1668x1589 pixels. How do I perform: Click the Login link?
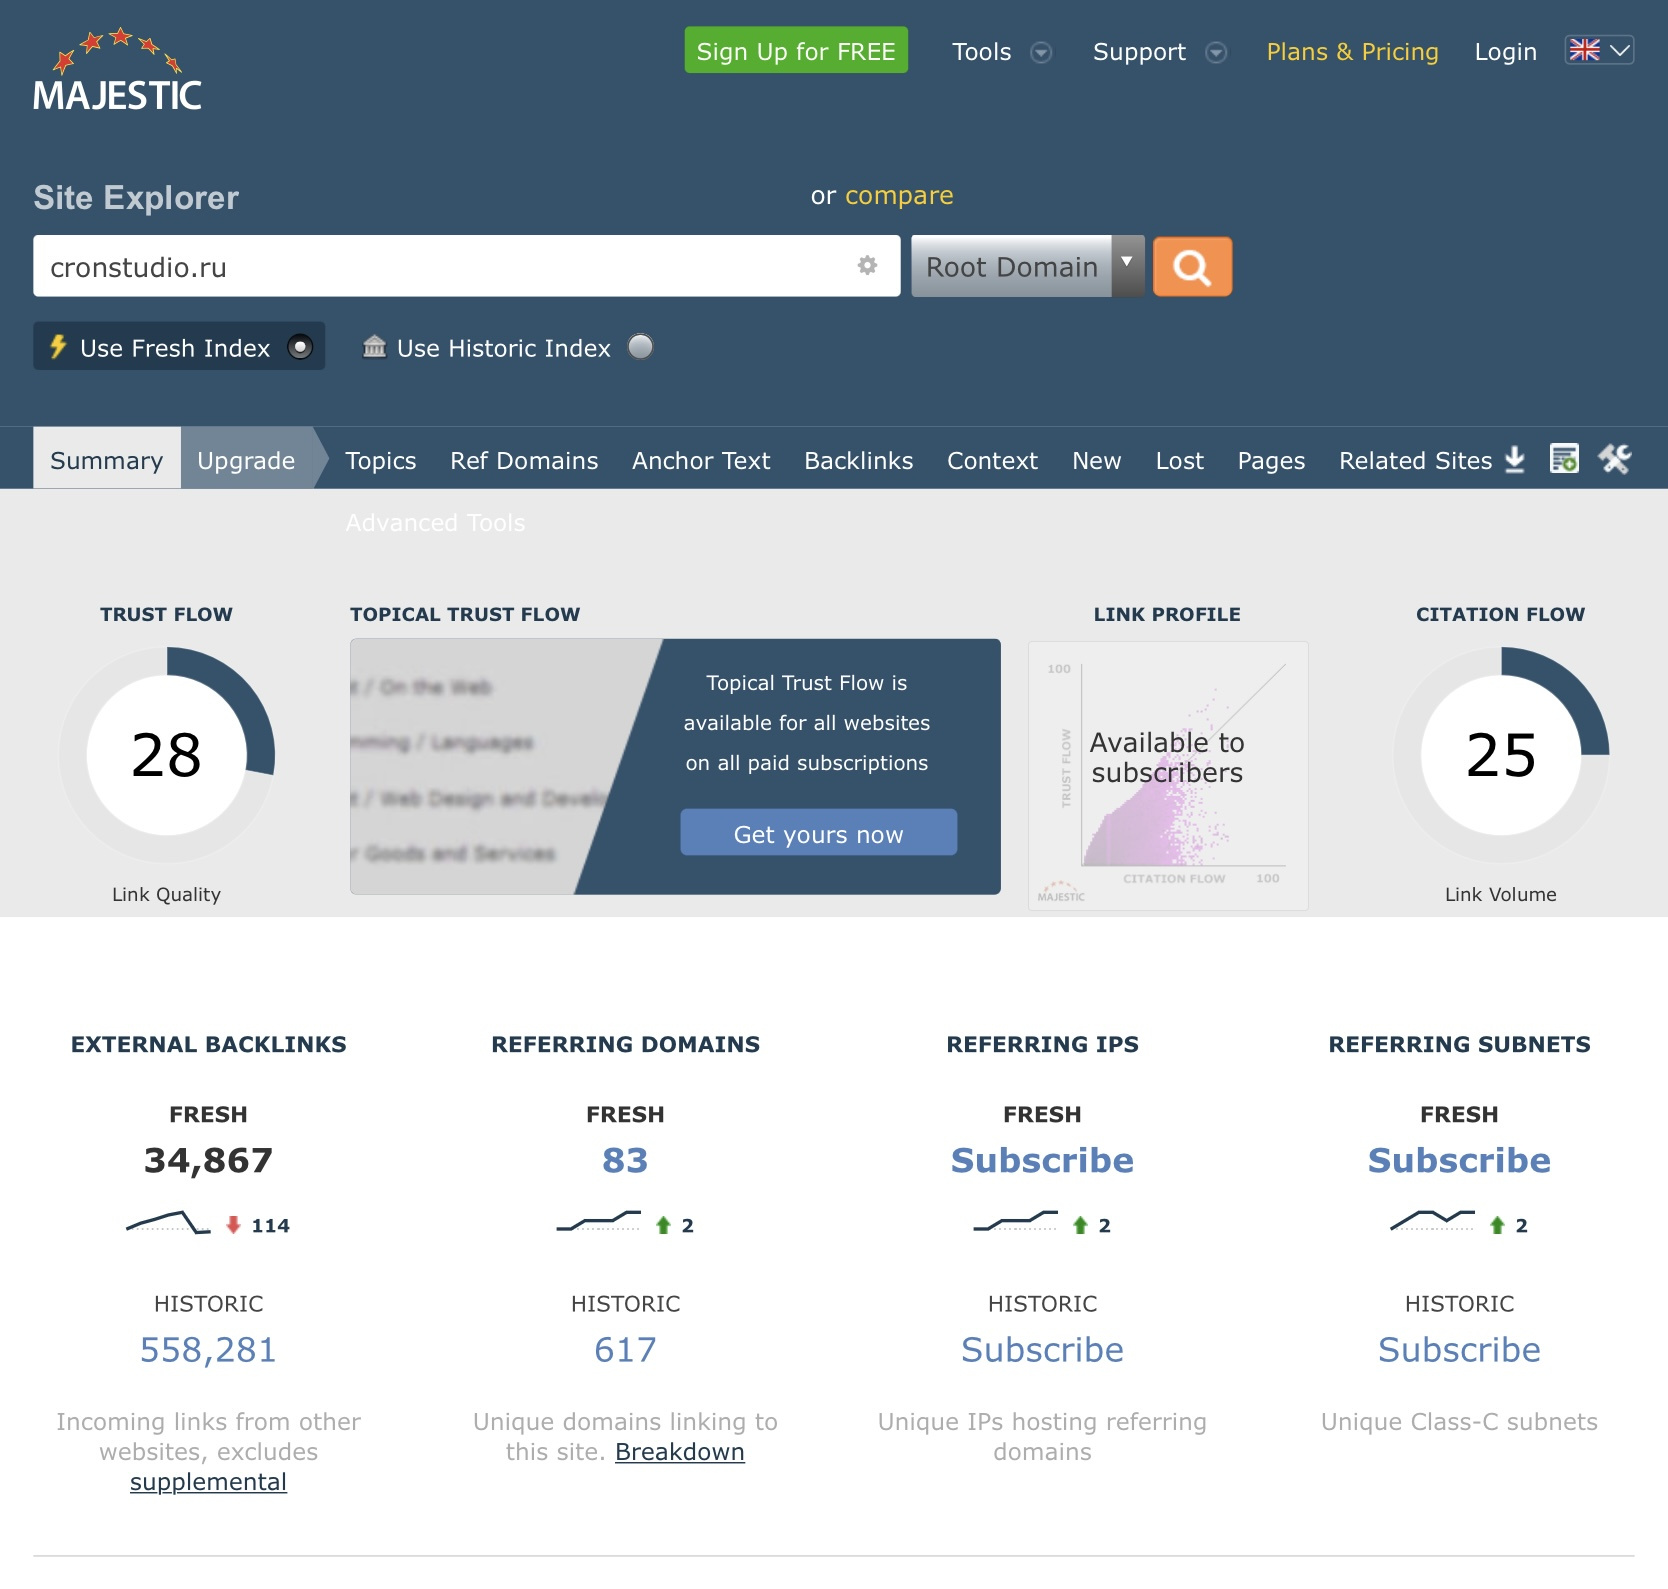click(x=1505, y=51)
